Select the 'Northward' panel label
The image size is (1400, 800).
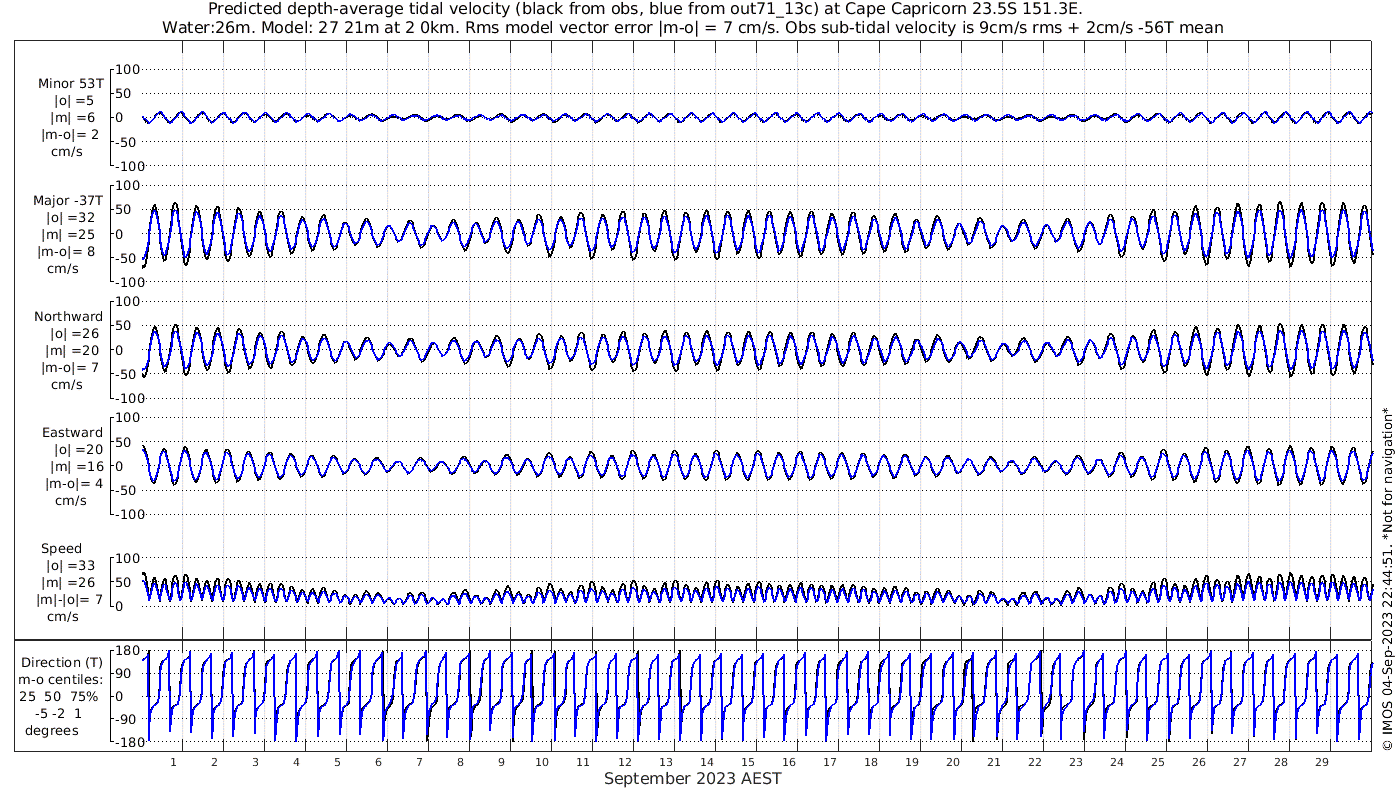pos(68,316)
